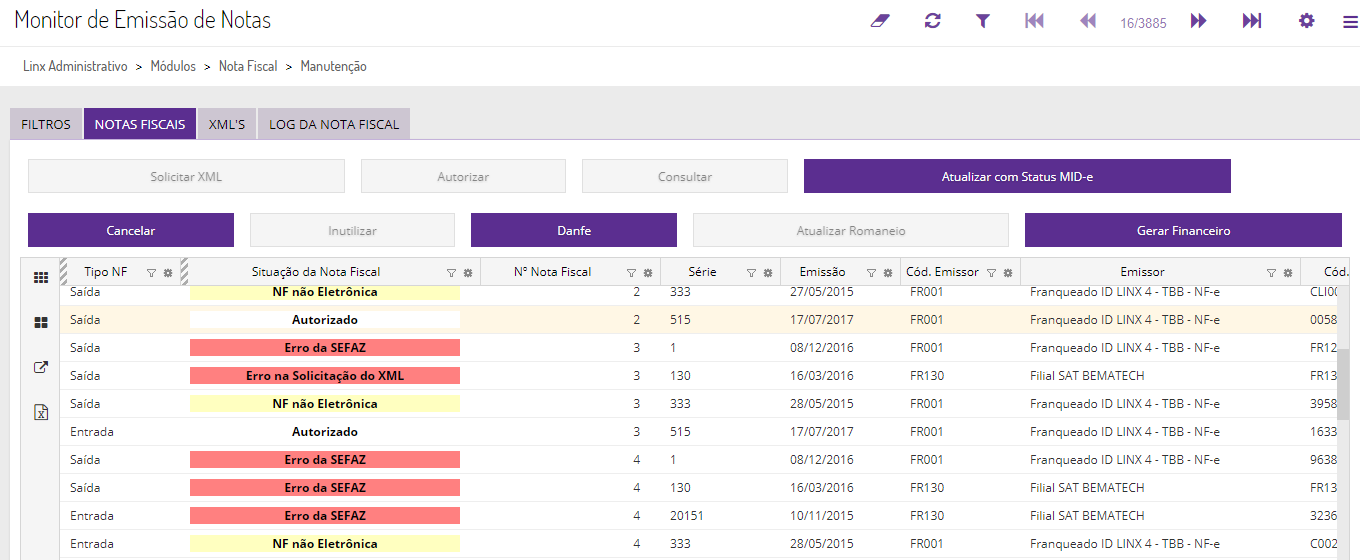Open the hamburger menu
Image resolution: width=1360 pixels, height=560 pixels.
[1350, 21]
